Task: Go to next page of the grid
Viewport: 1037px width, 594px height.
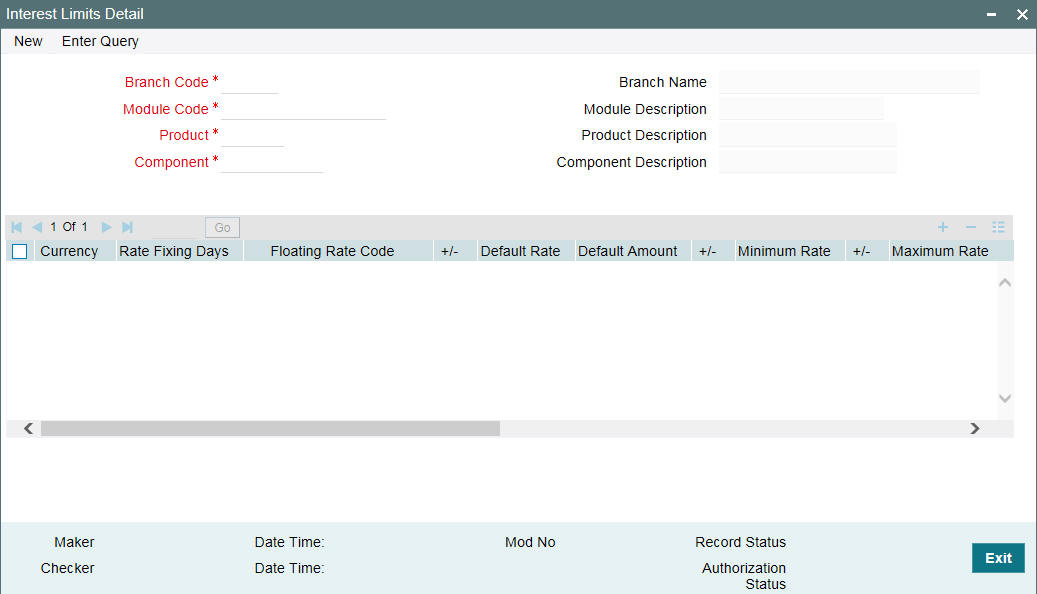Action: click(106, 227)
